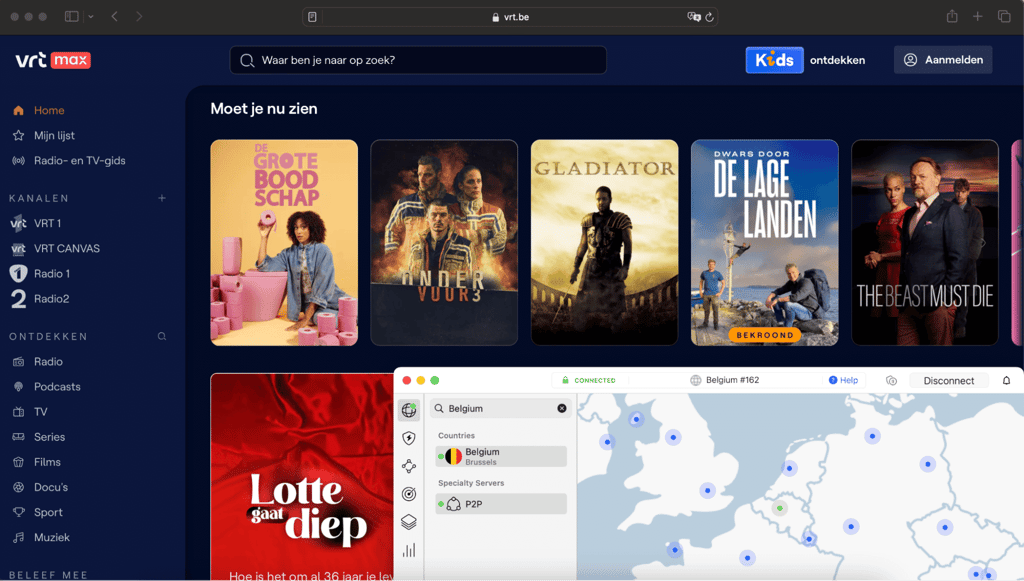Click the Kids ontdekken button
The image size is (1024, 581).
click(806, 60)
